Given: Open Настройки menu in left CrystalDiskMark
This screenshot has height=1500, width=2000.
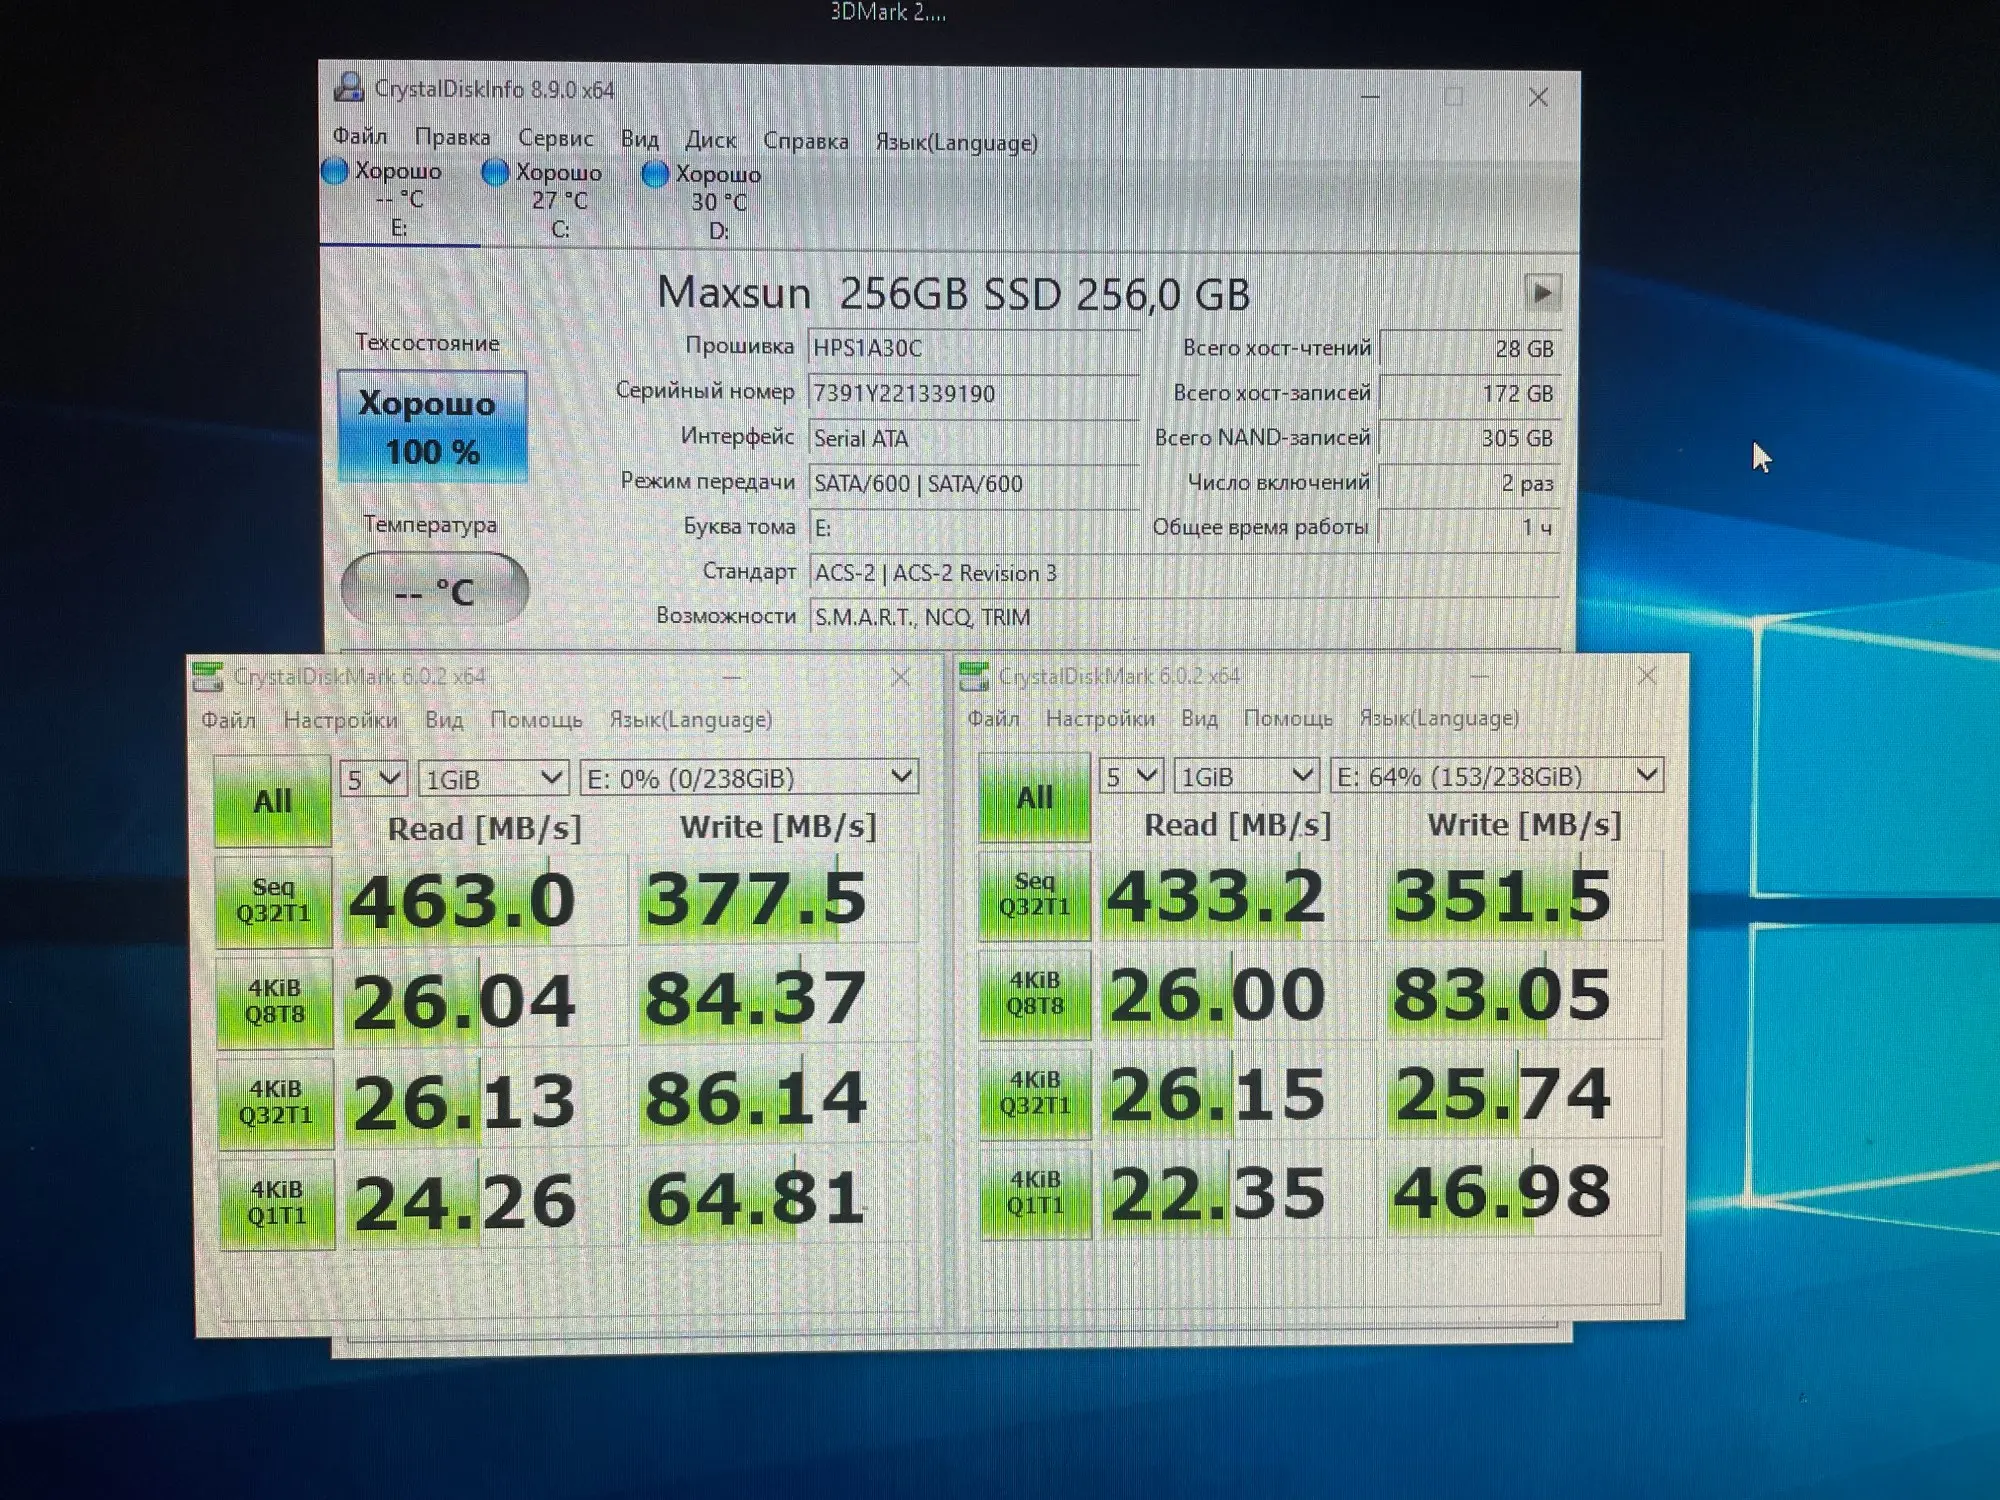Looking at the screenshot, I should [340, 720].
